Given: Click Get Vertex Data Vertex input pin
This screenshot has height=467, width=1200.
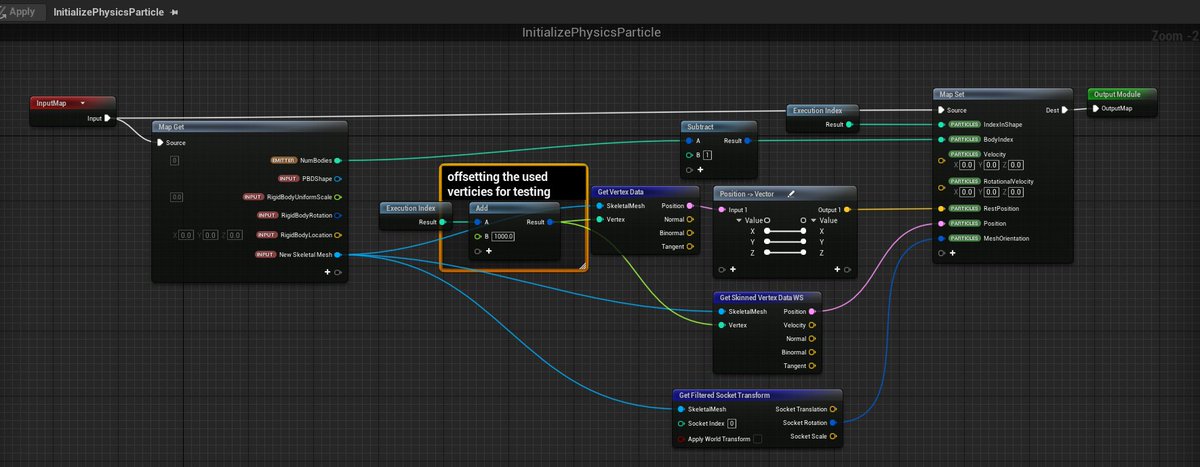Looking at the screenshot, I should pos(599,218).
